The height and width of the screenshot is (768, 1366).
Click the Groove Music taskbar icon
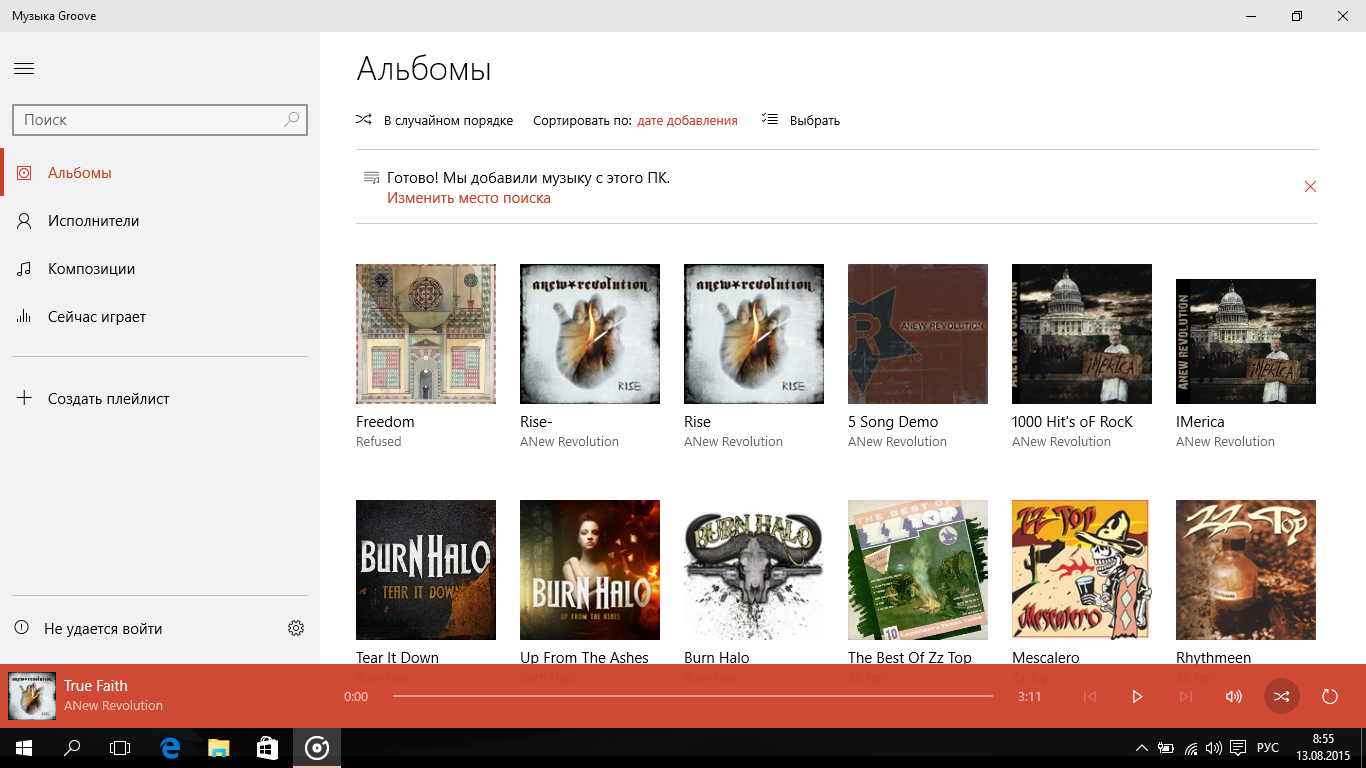point(317,748)
